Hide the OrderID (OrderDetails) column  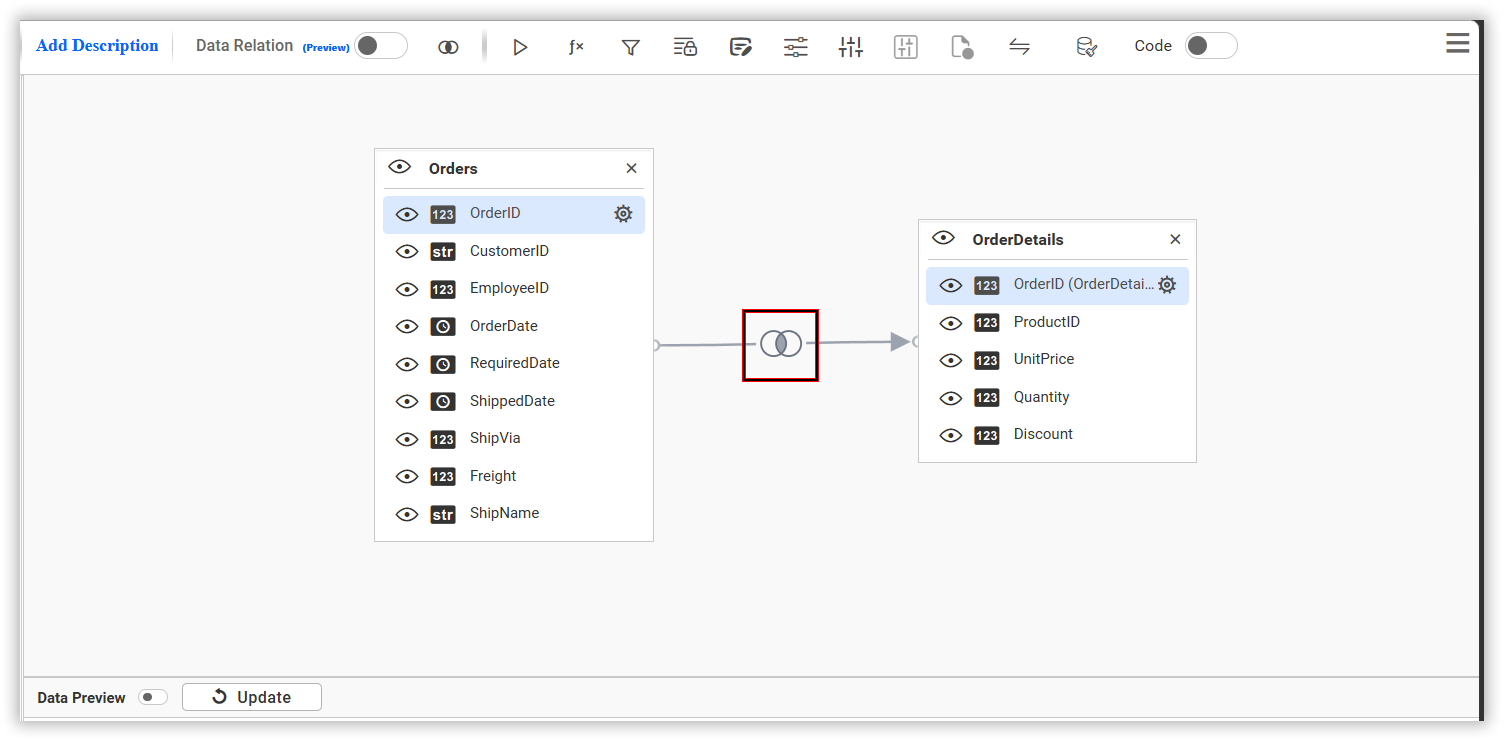pos(950,286)
